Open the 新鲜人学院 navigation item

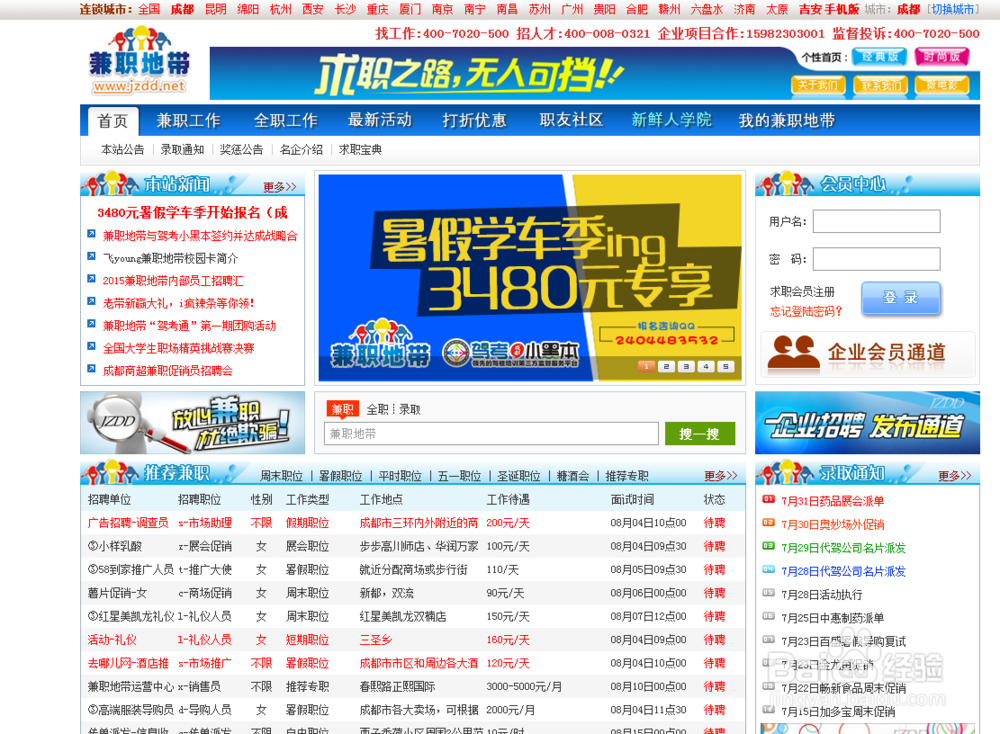(x=671, y=120)
